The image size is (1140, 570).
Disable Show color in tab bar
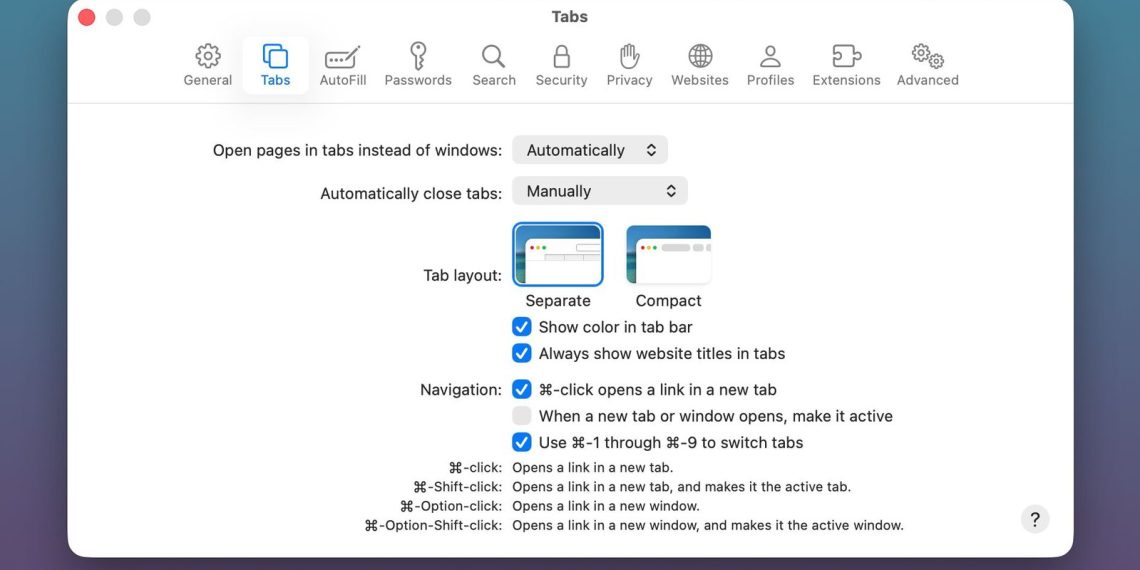(522, 327)
